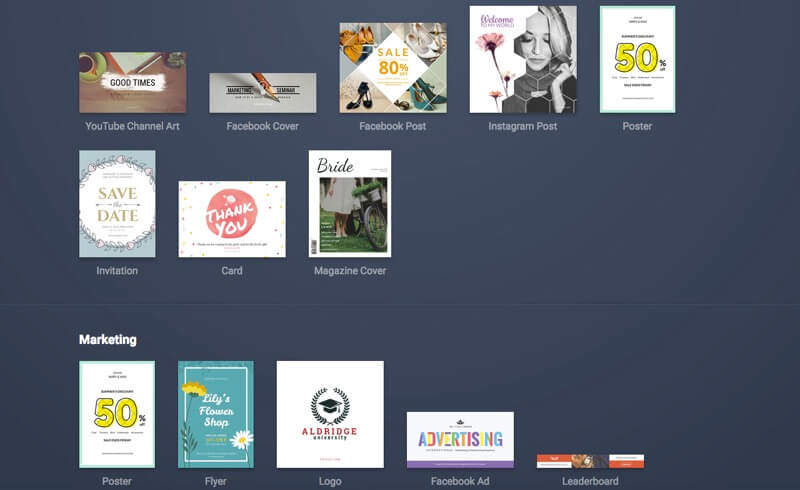
Task: Open the Marketing Poster 50% thumbnail
Action: pyautogui.click(x=117, y=414)
